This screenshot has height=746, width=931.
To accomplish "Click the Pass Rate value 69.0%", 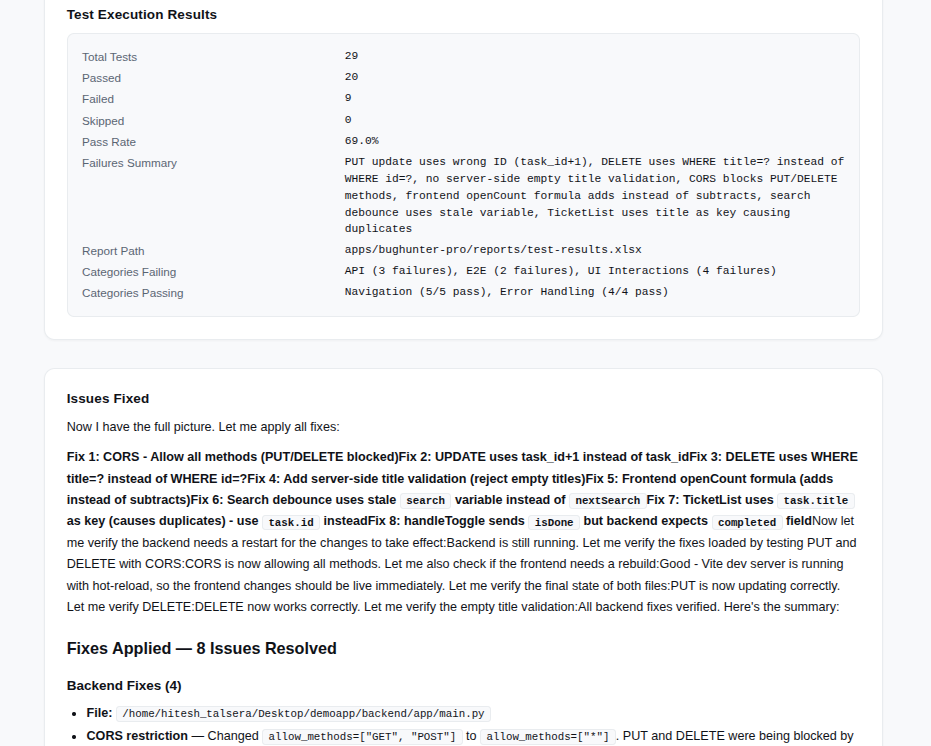I will (x=362, y=141).
